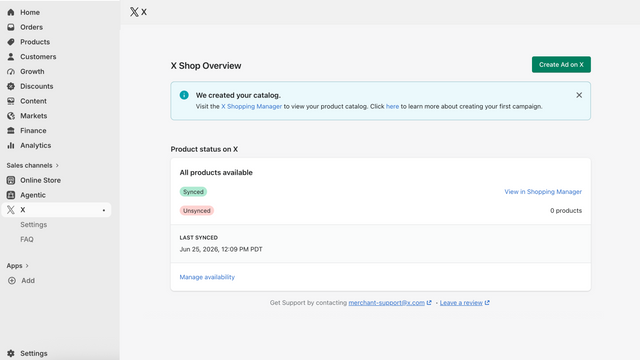Screen dimensions: 640x360
Task: Click 'We created your catalog.' banner title
Action: click(x=238, y=95)
